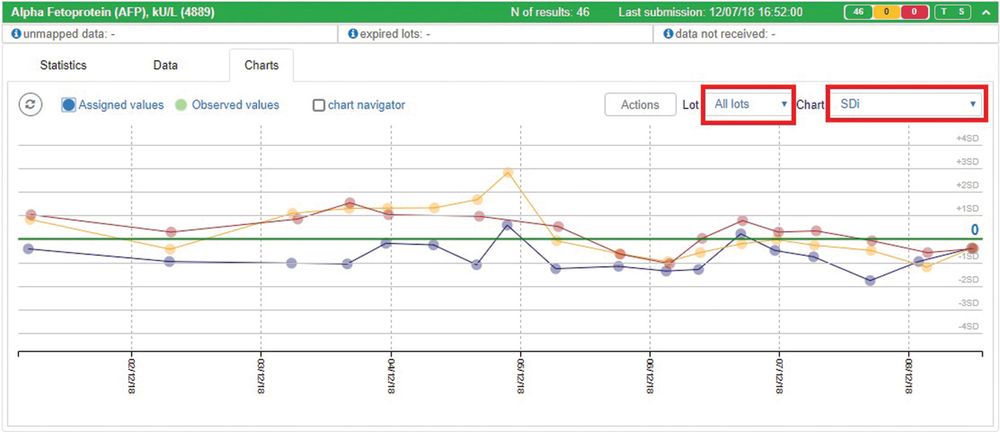Viewport: 1000px width, 432px height.
Task: Switch to the Statistics tab
Action: (x=63, y=66)
